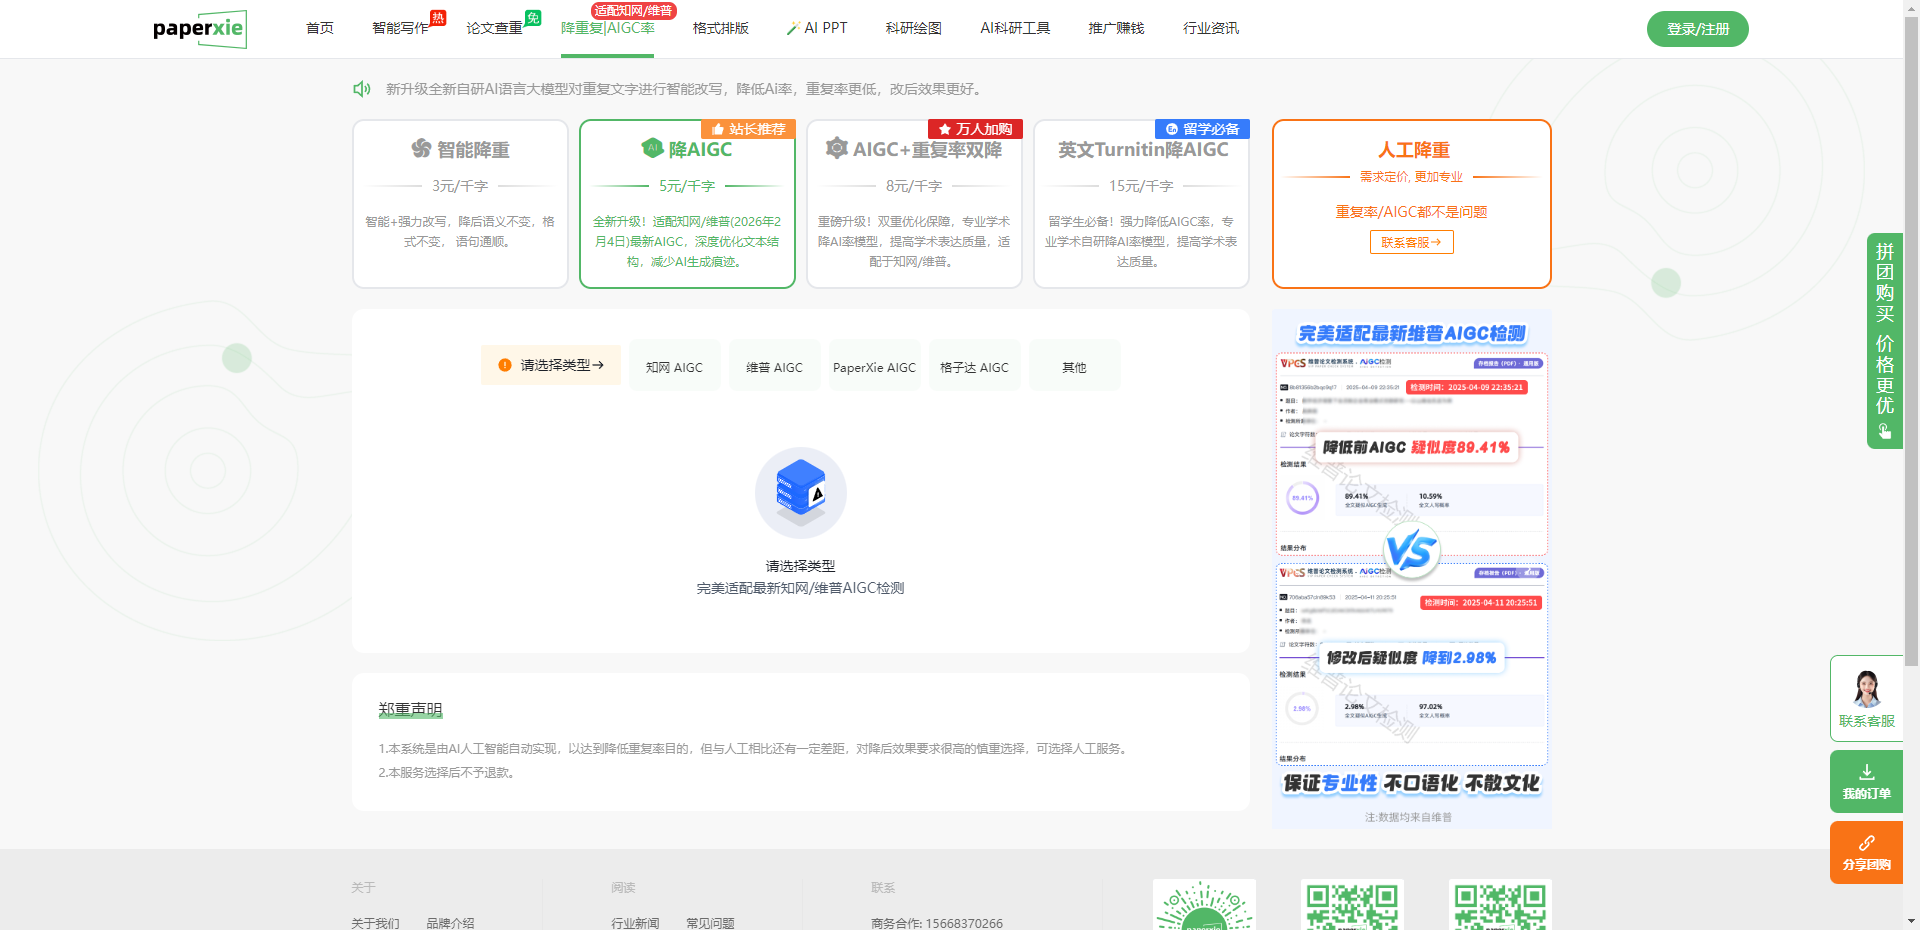Click the 联系客服 floating button
This screenshot has width=1920, height=930.
(x=1866, y=698)
